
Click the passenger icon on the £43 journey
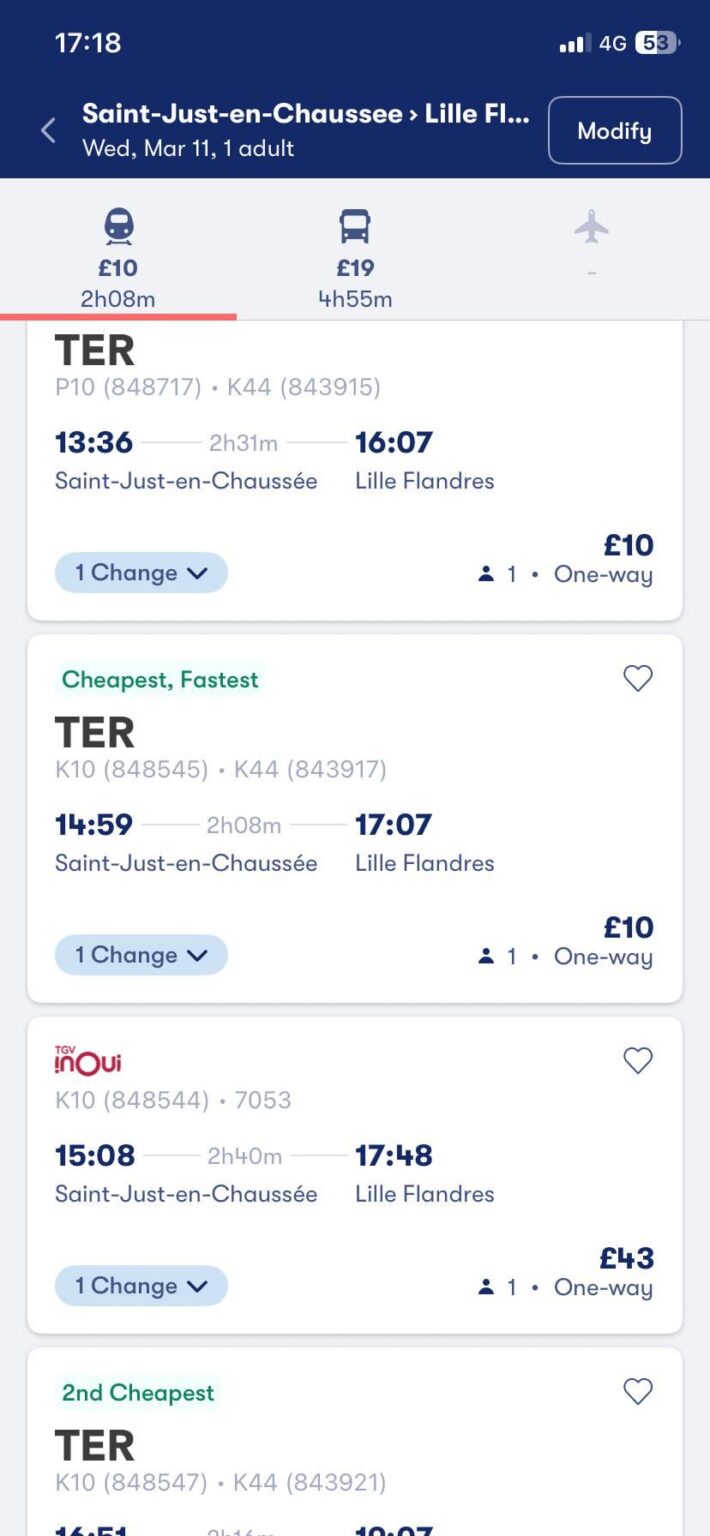[484, 1288]
